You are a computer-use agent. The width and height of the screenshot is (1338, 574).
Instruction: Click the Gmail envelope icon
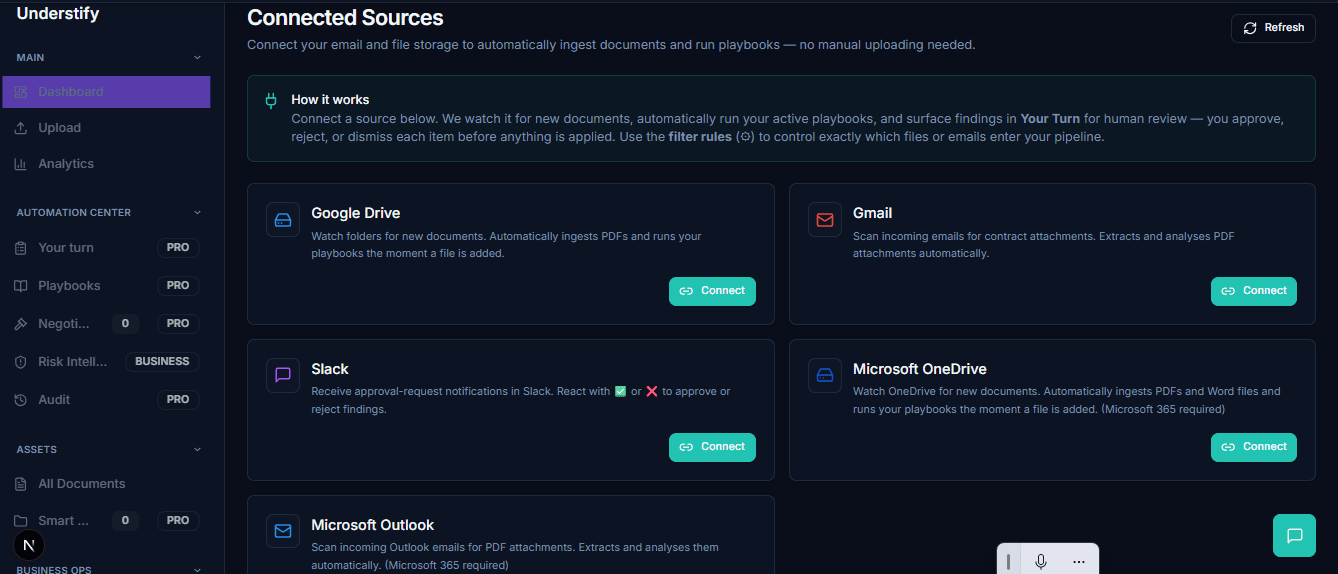[825, 220]
